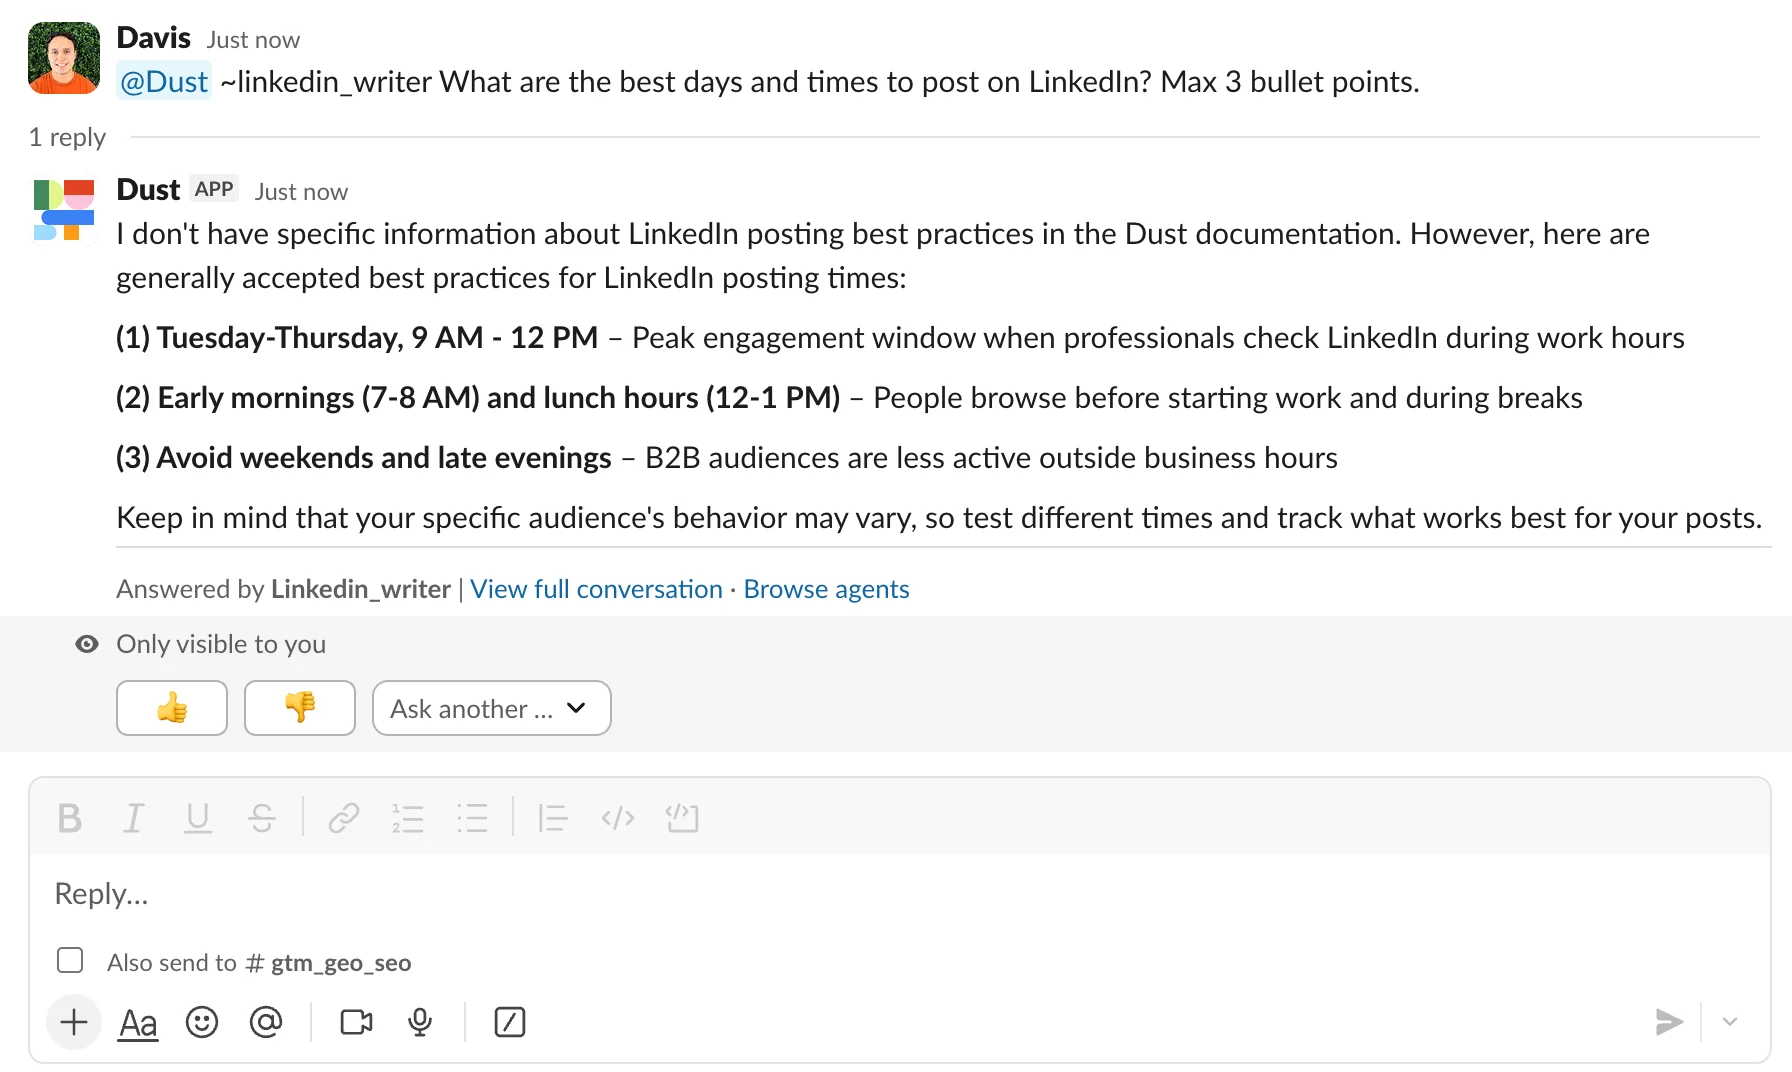Screen dimensions: 1792x1072
Task: Expand the Ask another dropdown
Action: click(491, 708)
